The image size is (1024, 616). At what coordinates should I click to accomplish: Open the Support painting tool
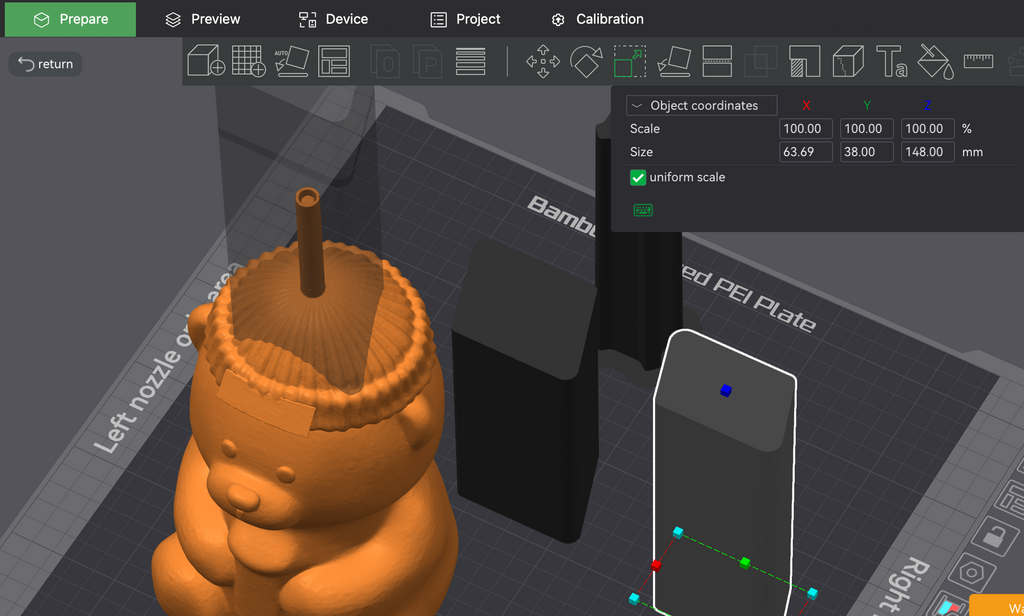click(805, 61)
